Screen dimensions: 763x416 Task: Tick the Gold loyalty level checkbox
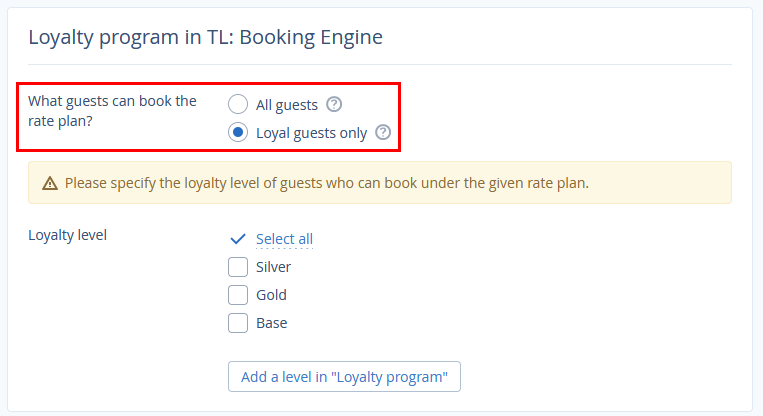238,295
